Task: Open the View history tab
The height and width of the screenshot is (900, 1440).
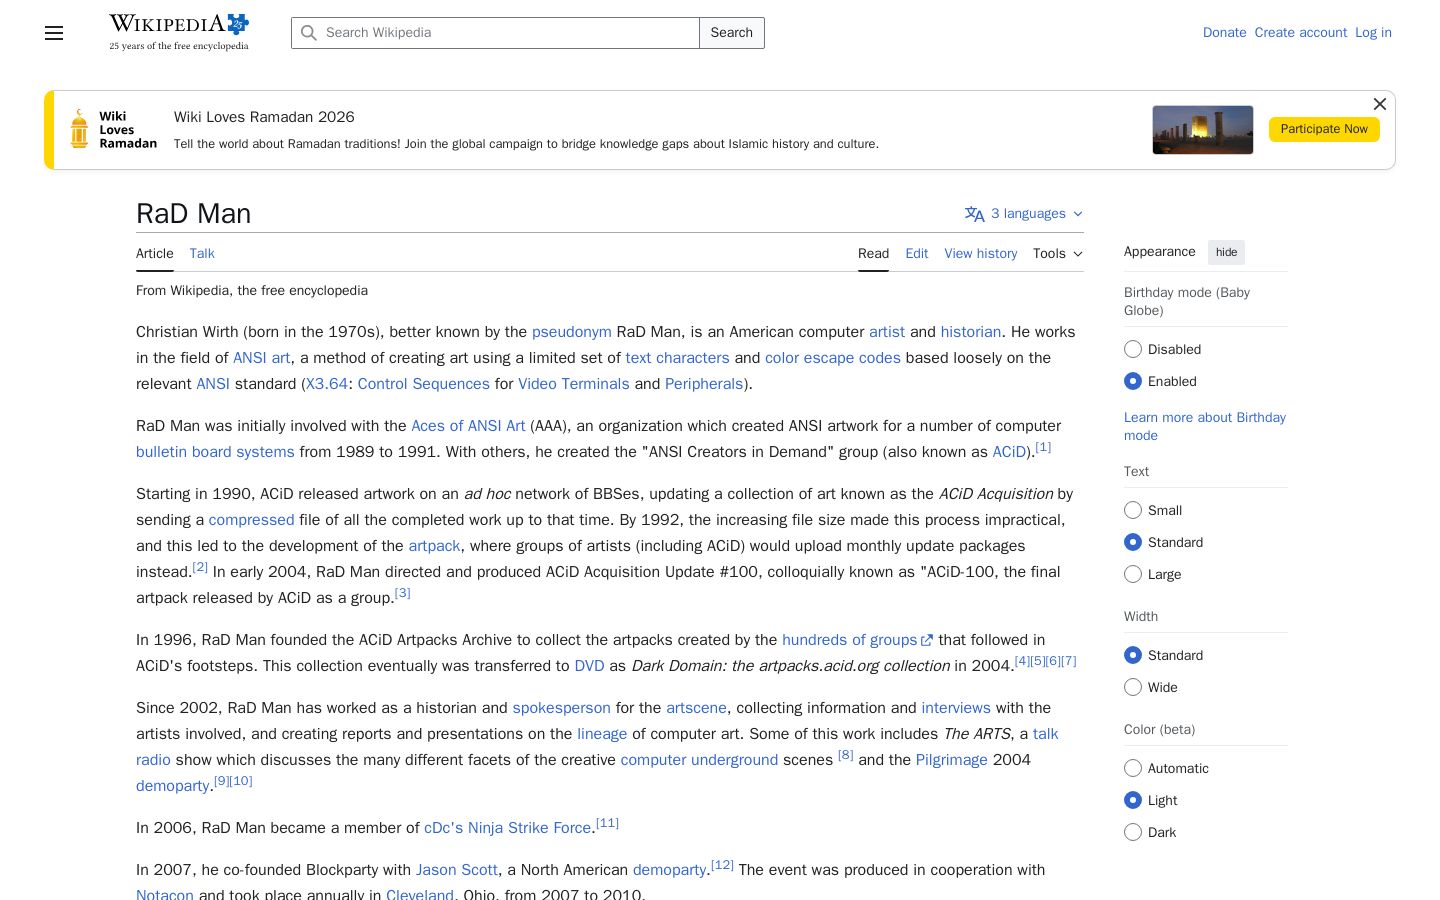Action: 981,254
